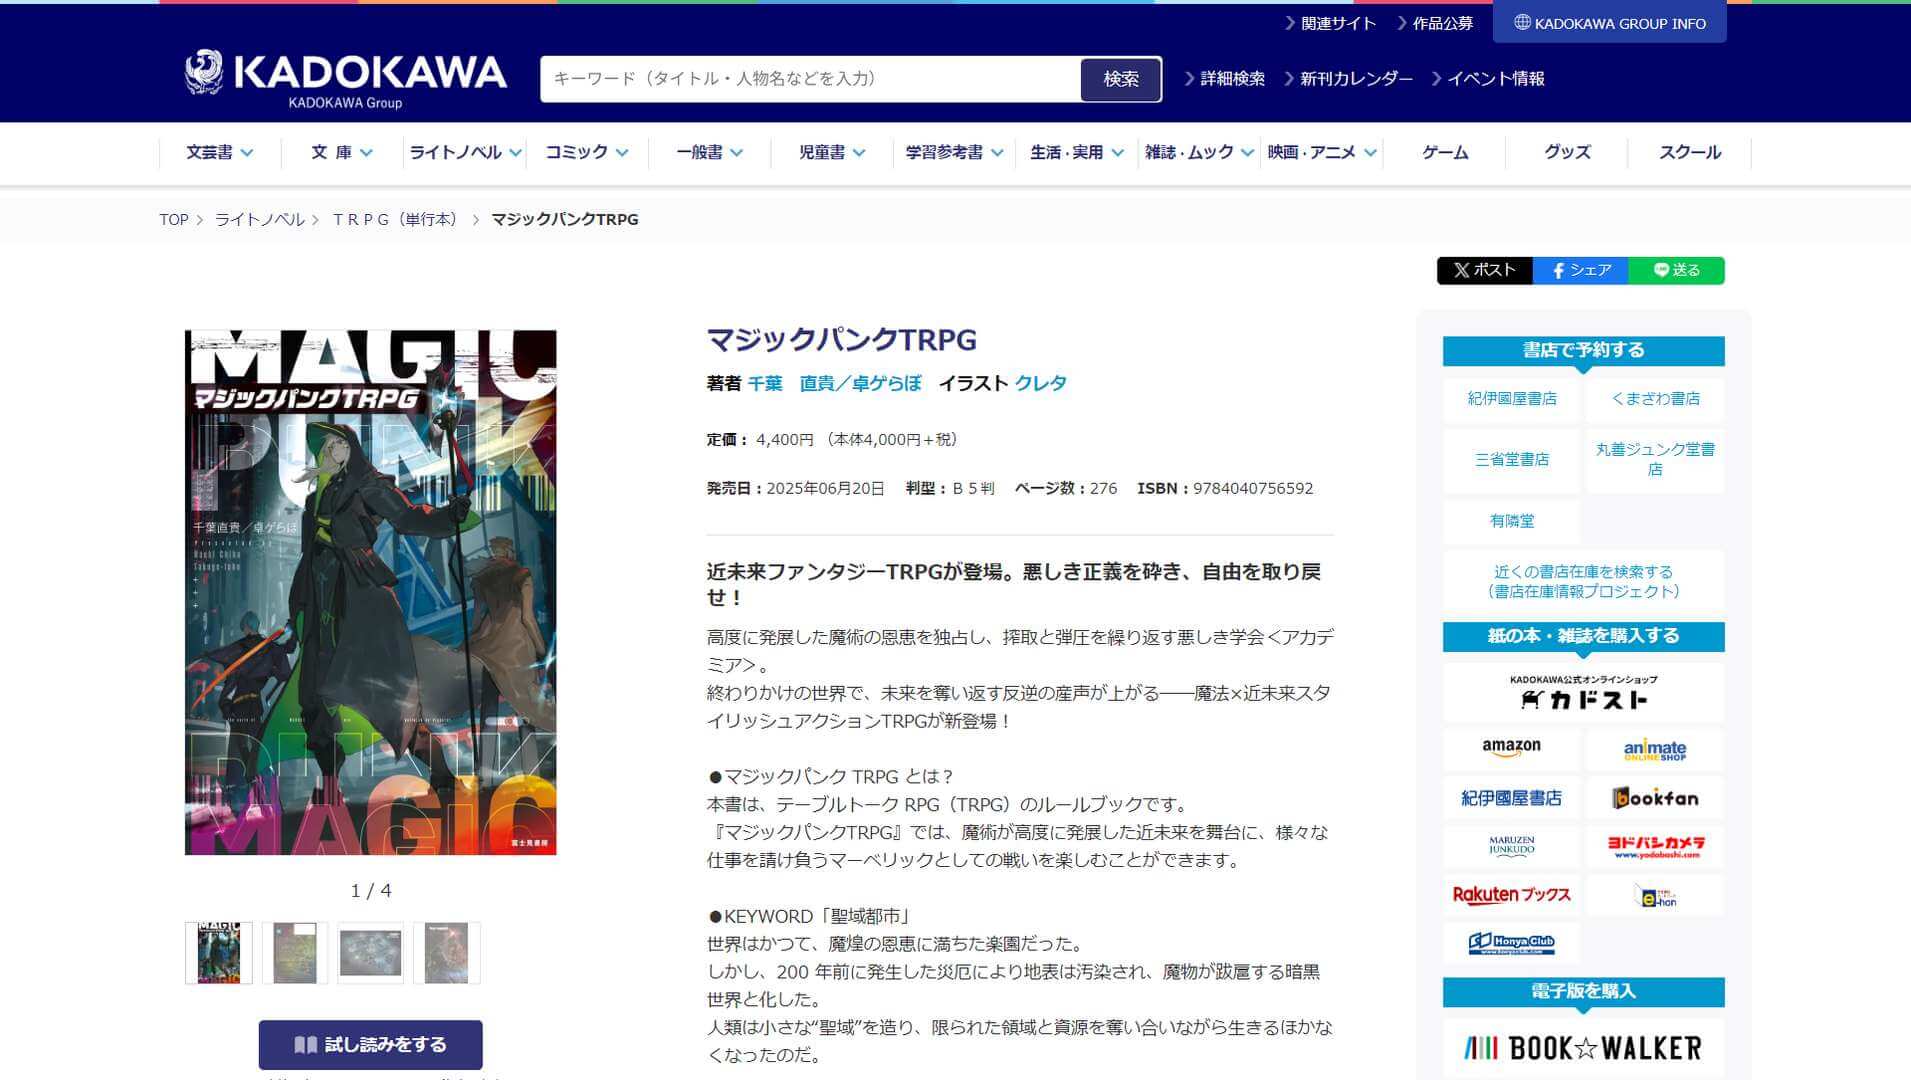Share on Facebook with シェア button
The width and height of the screenshot is (1911, 1080).
pos(1581,270)
